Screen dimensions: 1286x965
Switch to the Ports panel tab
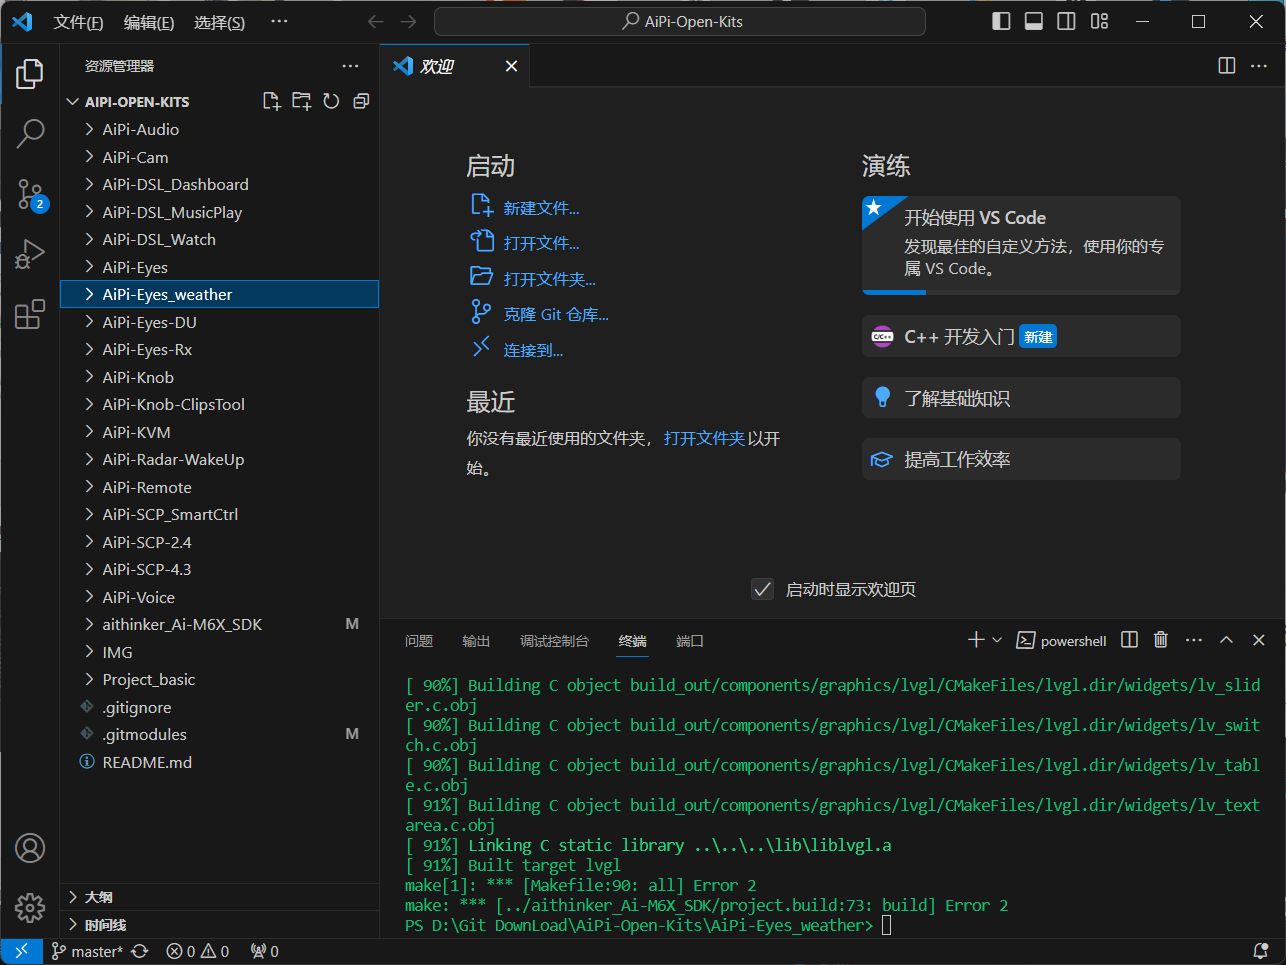(x=690, y=641)
